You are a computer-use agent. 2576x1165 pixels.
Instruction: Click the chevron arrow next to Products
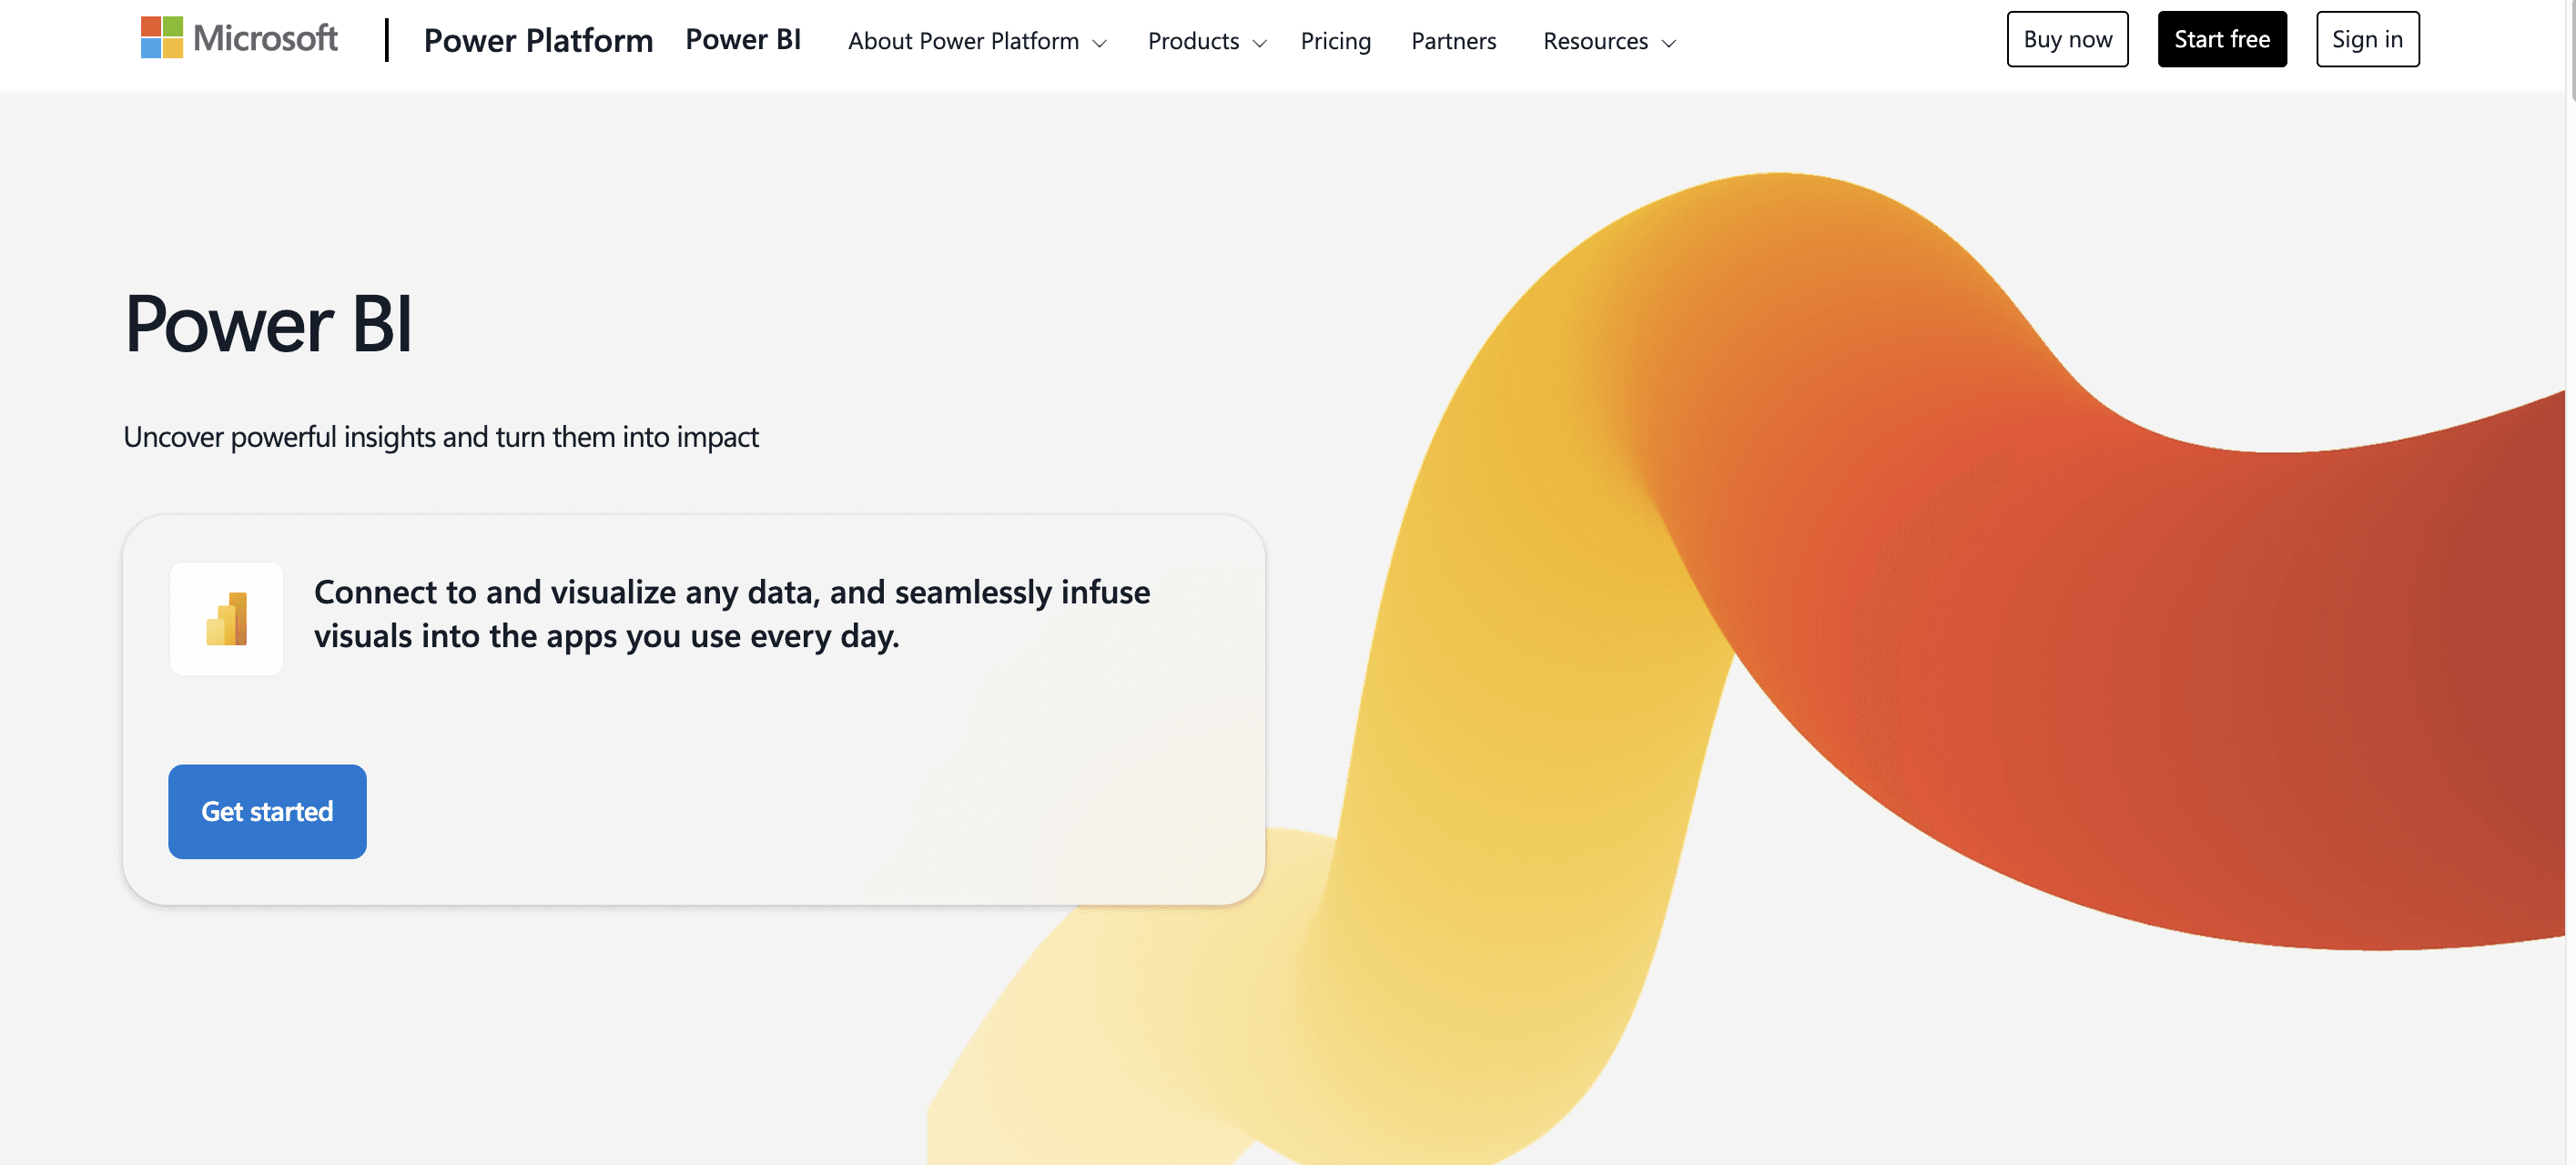tap(1259, 43)
